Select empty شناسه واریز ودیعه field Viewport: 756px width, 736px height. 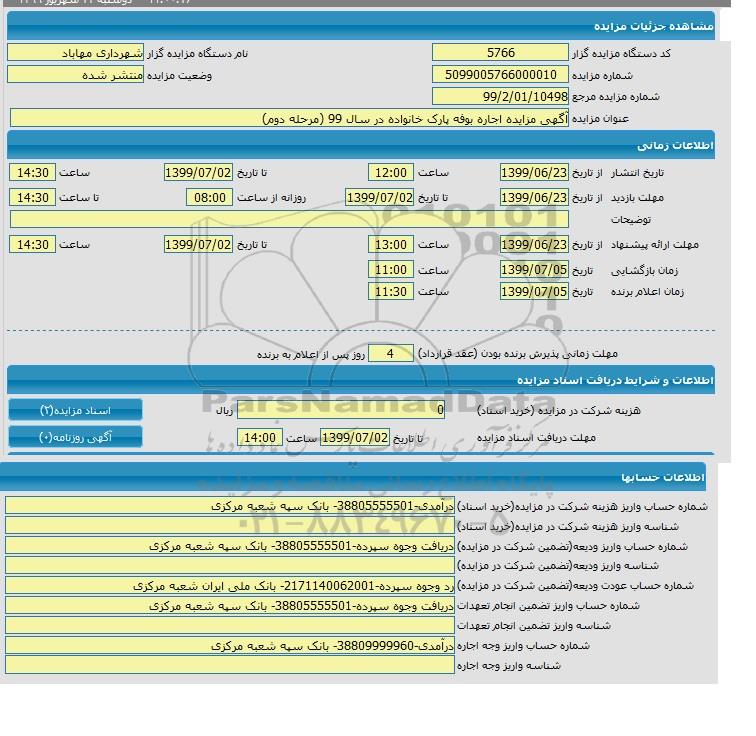pos(230,566)
